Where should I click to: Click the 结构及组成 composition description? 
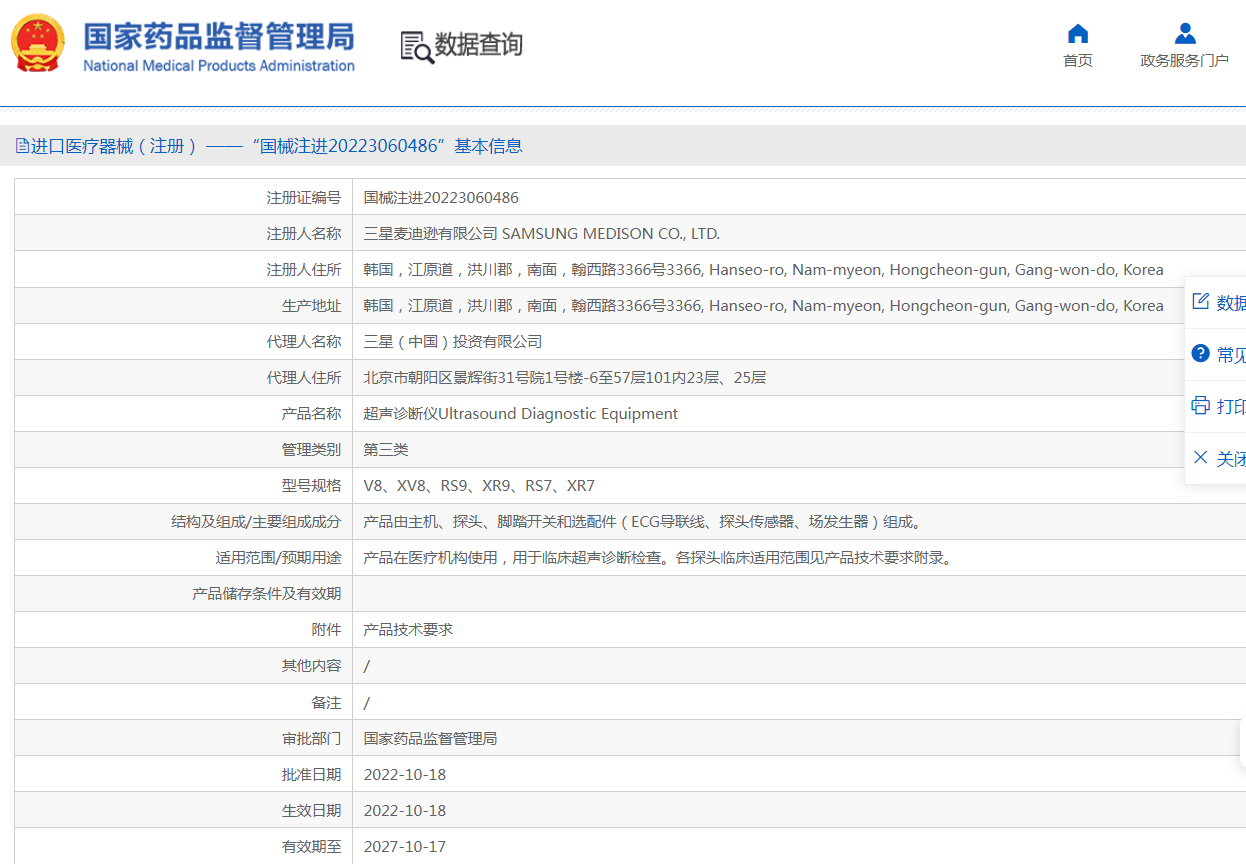643,522
